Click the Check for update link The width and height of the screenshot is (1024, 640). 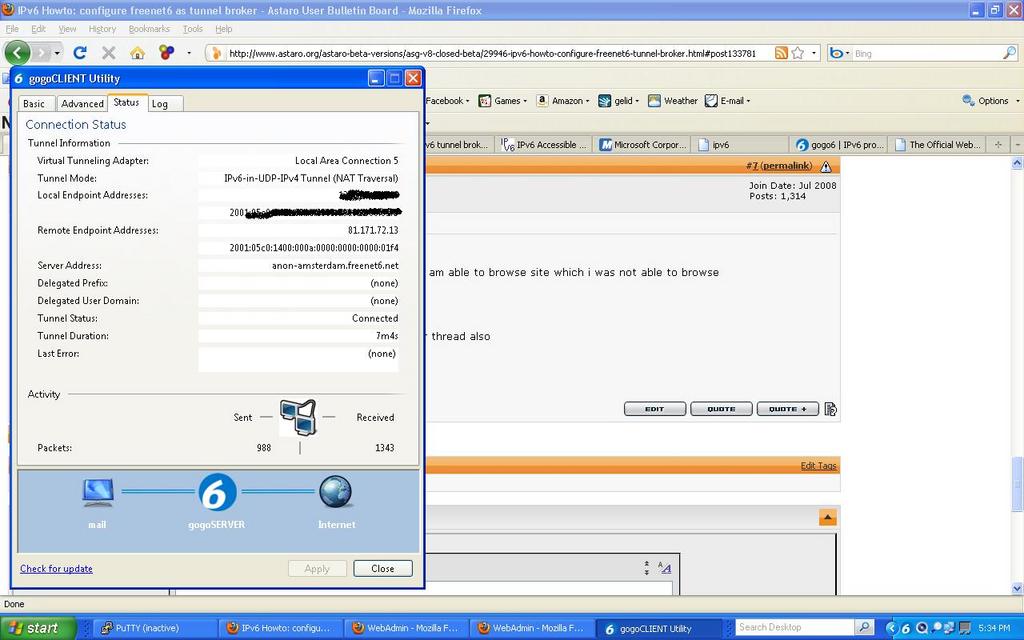(56, 568)
